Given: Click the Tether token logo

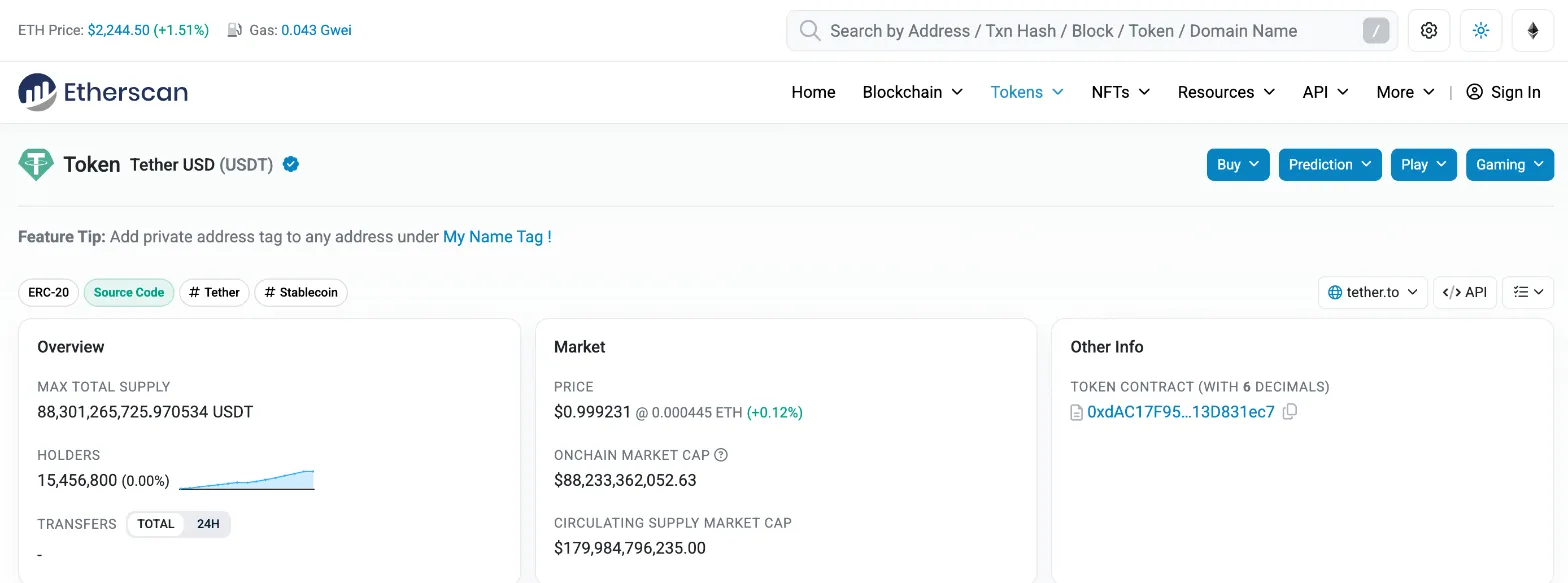Looking at the screenshot, I should (x=36, y=164).
